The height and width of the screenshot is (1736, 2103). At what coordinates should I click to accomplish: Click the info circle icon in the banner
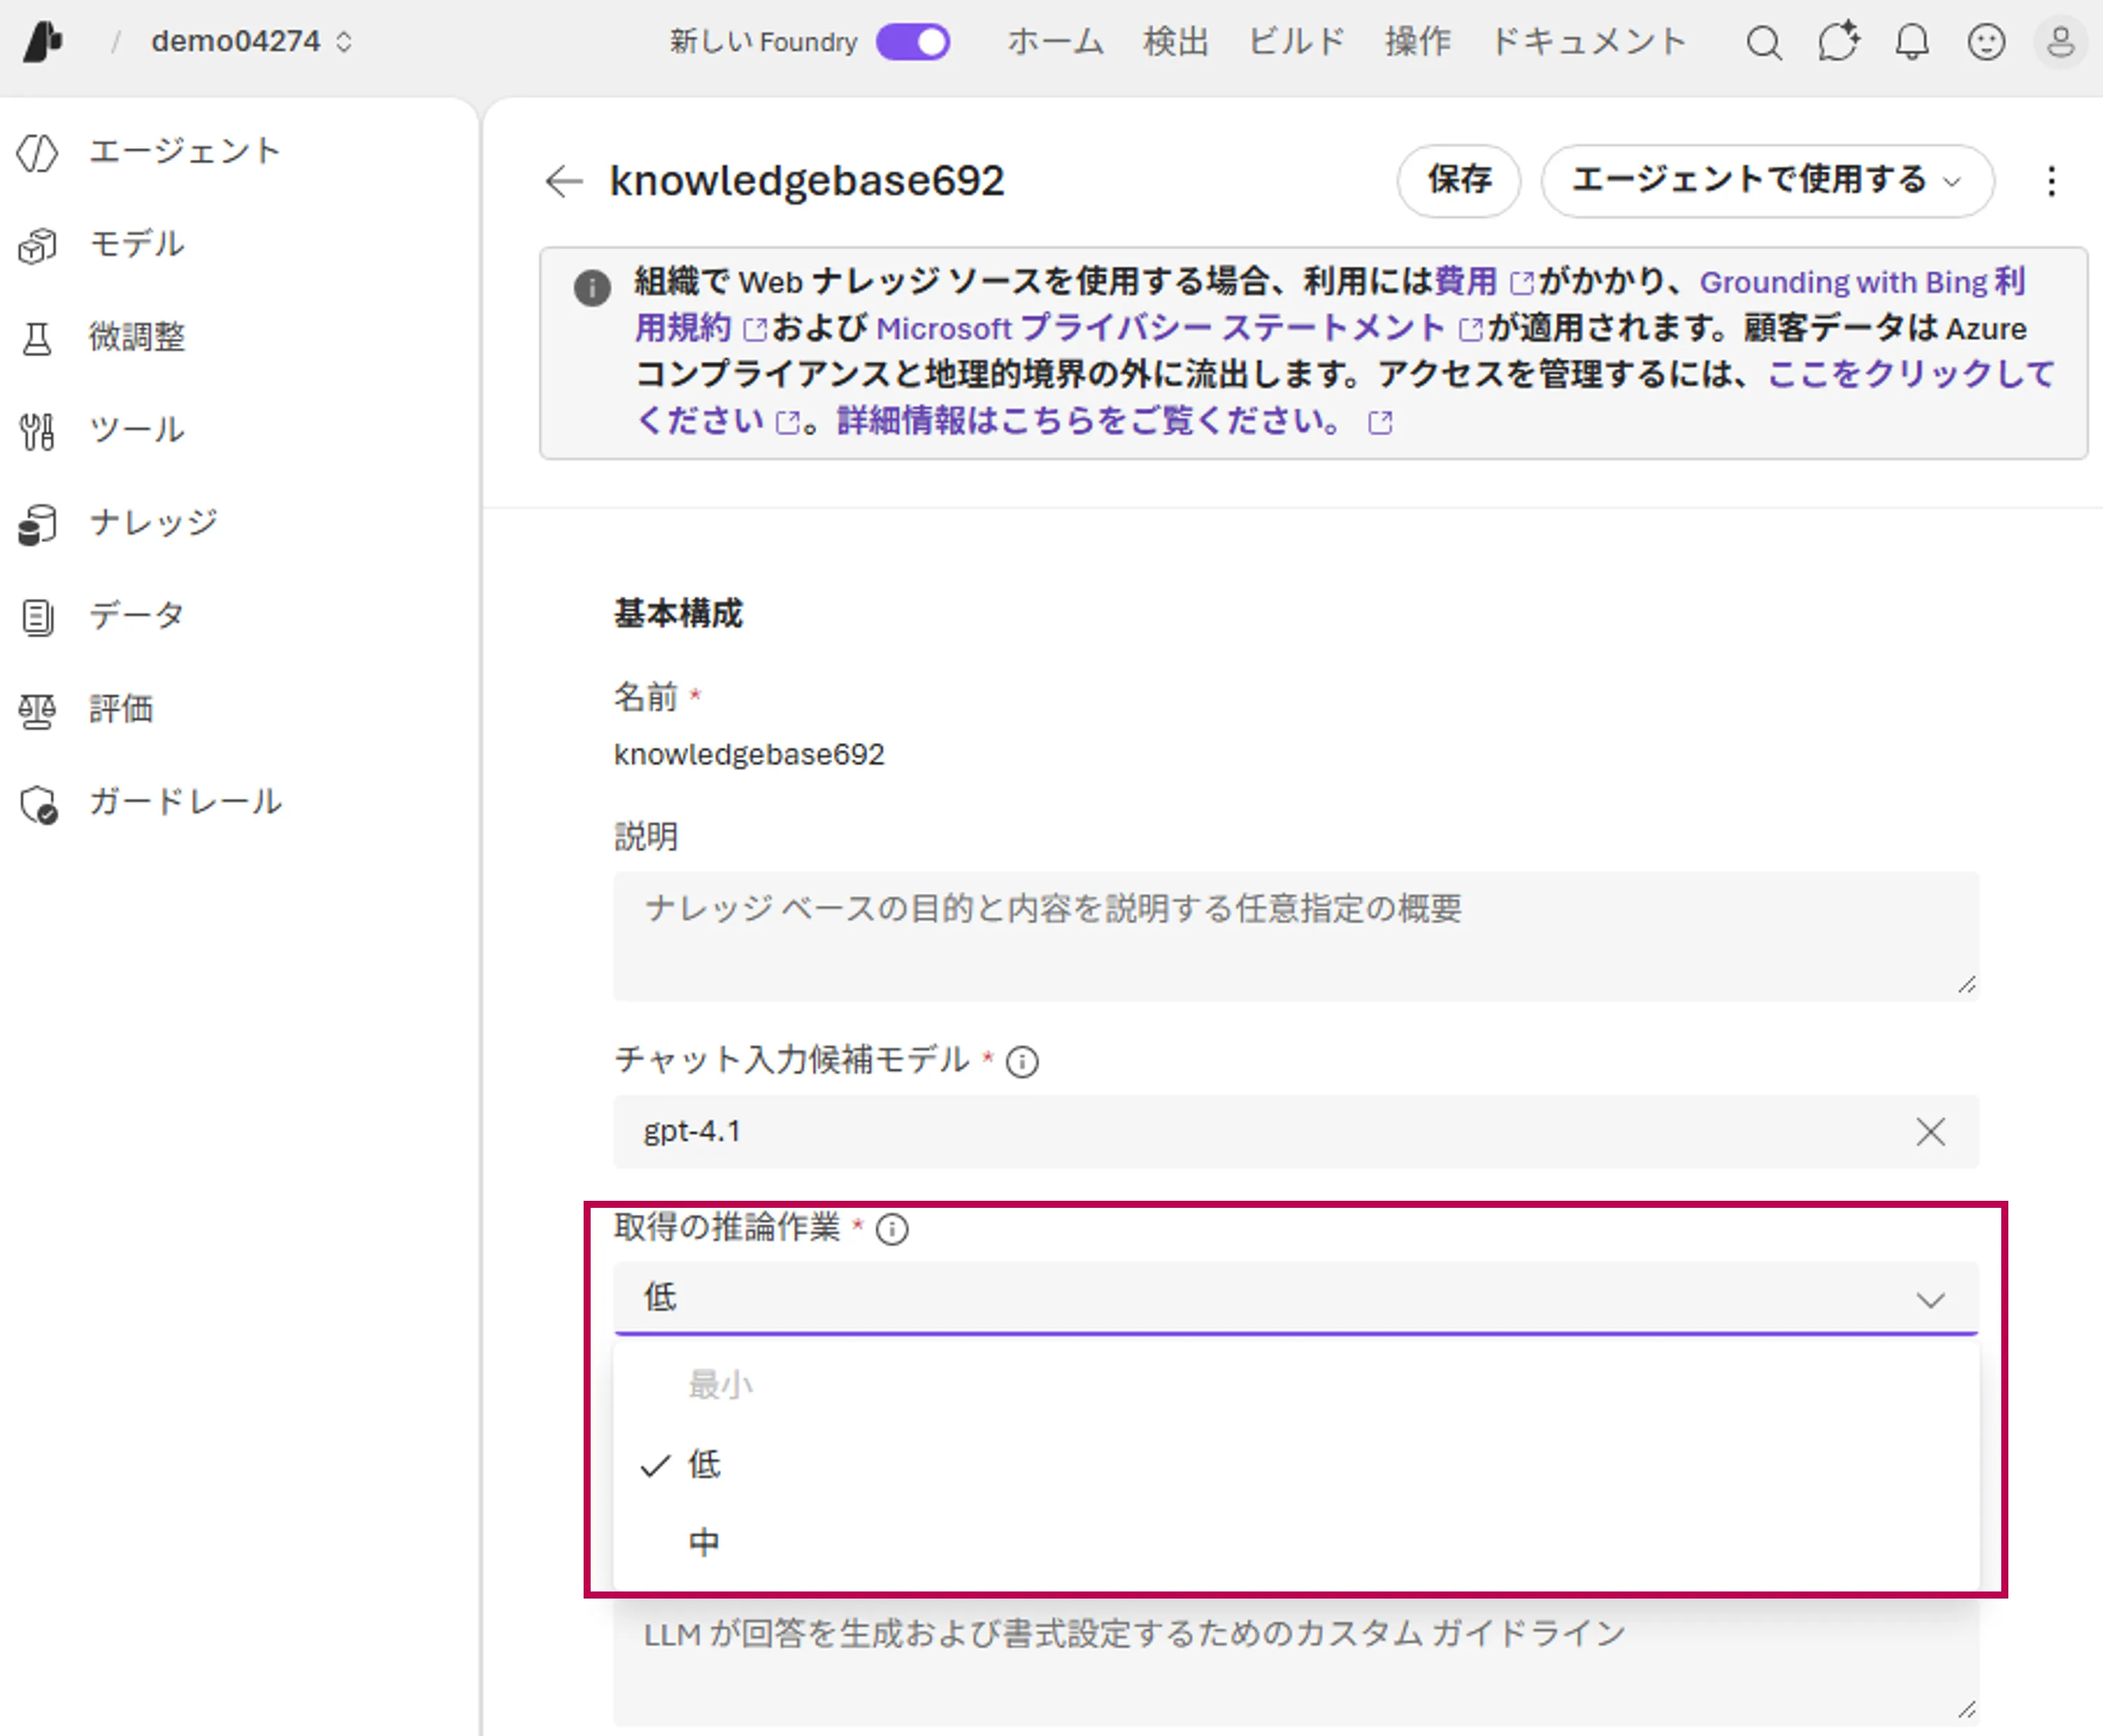pyautogui.click(x=592, y=288)
